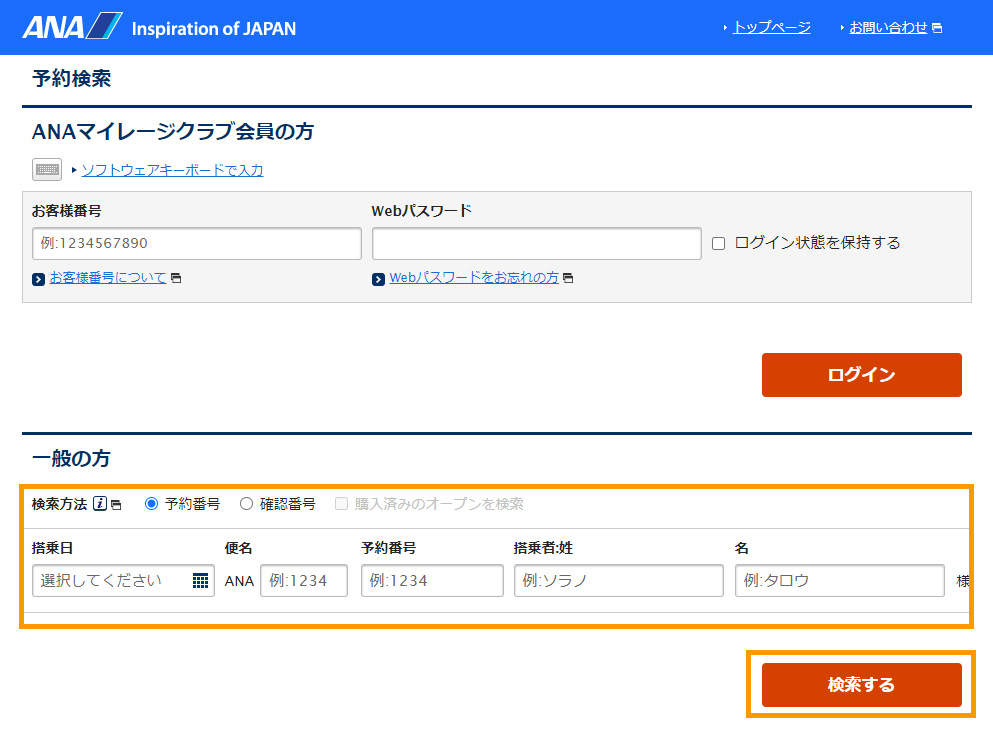Click the arrow icon before Webパスワードをお忘れの方

point(379,279)
